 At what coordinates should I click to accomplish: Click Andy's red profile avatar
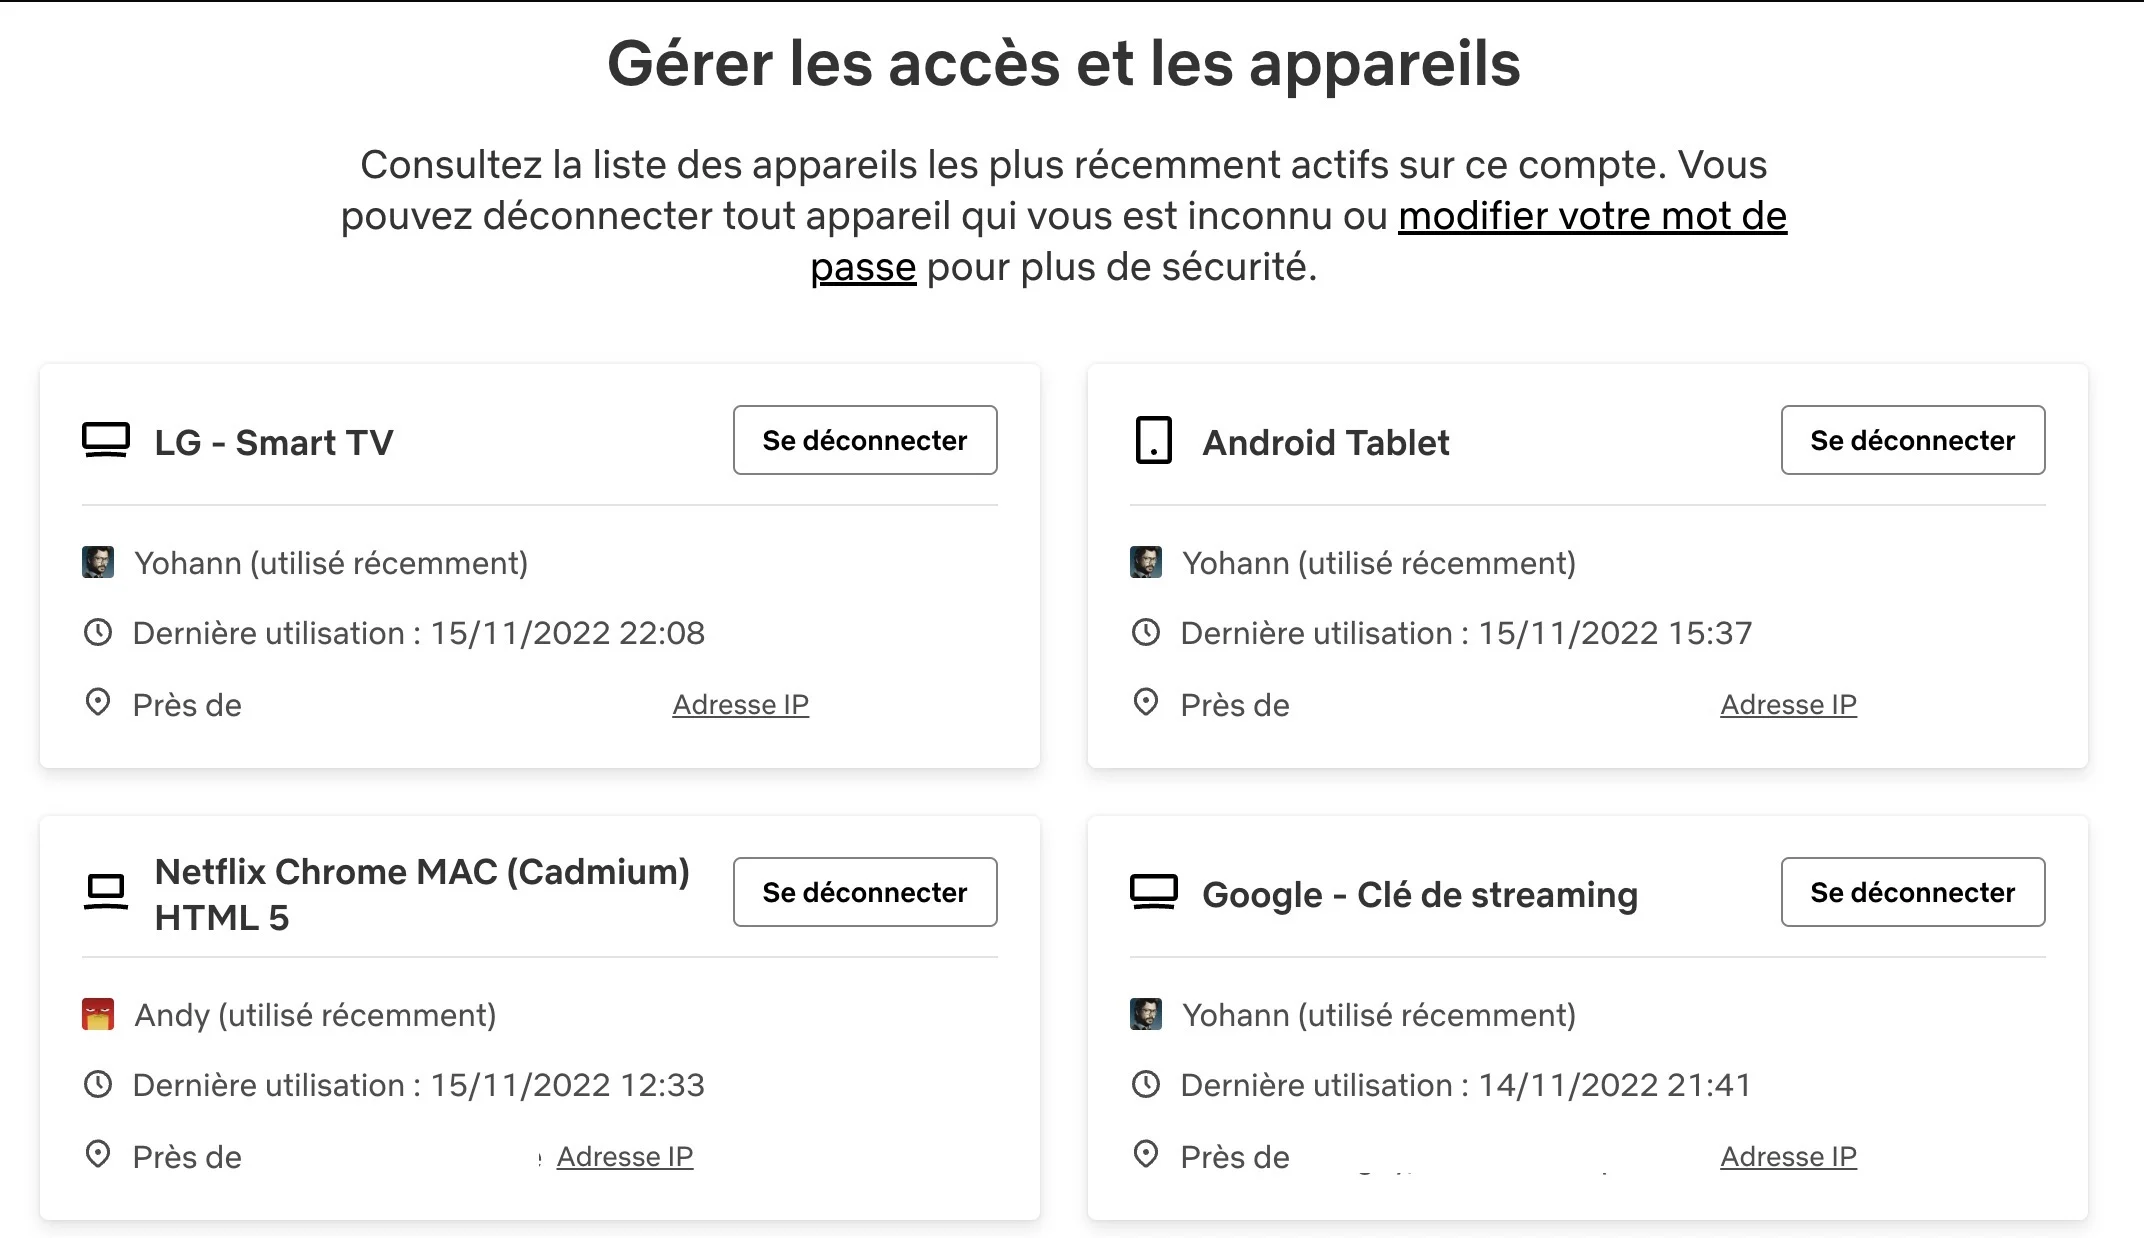(98, 1014)
